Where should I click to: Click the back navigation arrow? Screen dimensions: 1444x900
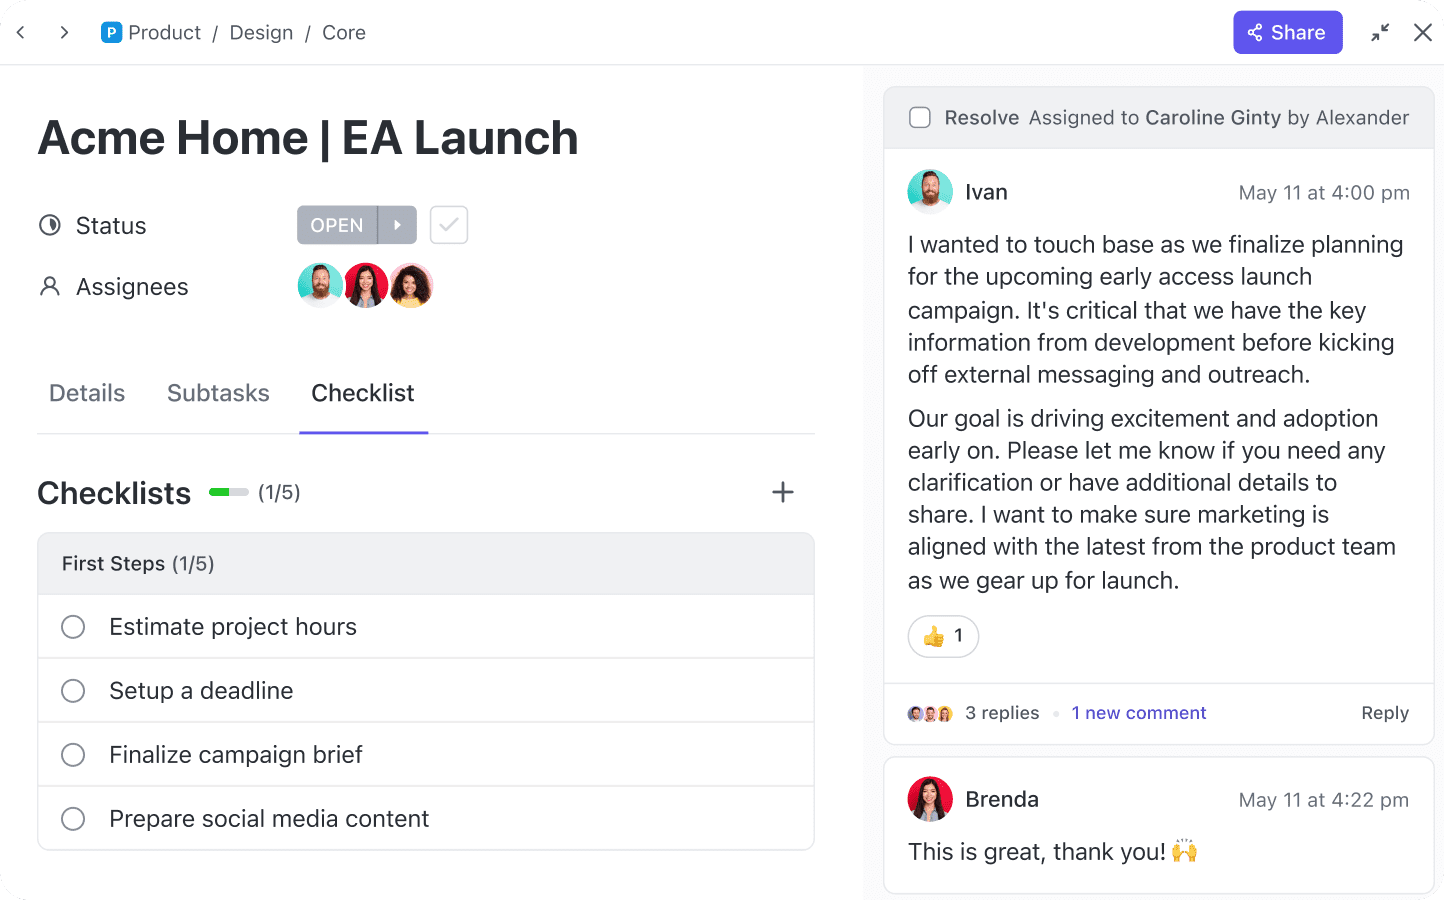pos(20,32)
